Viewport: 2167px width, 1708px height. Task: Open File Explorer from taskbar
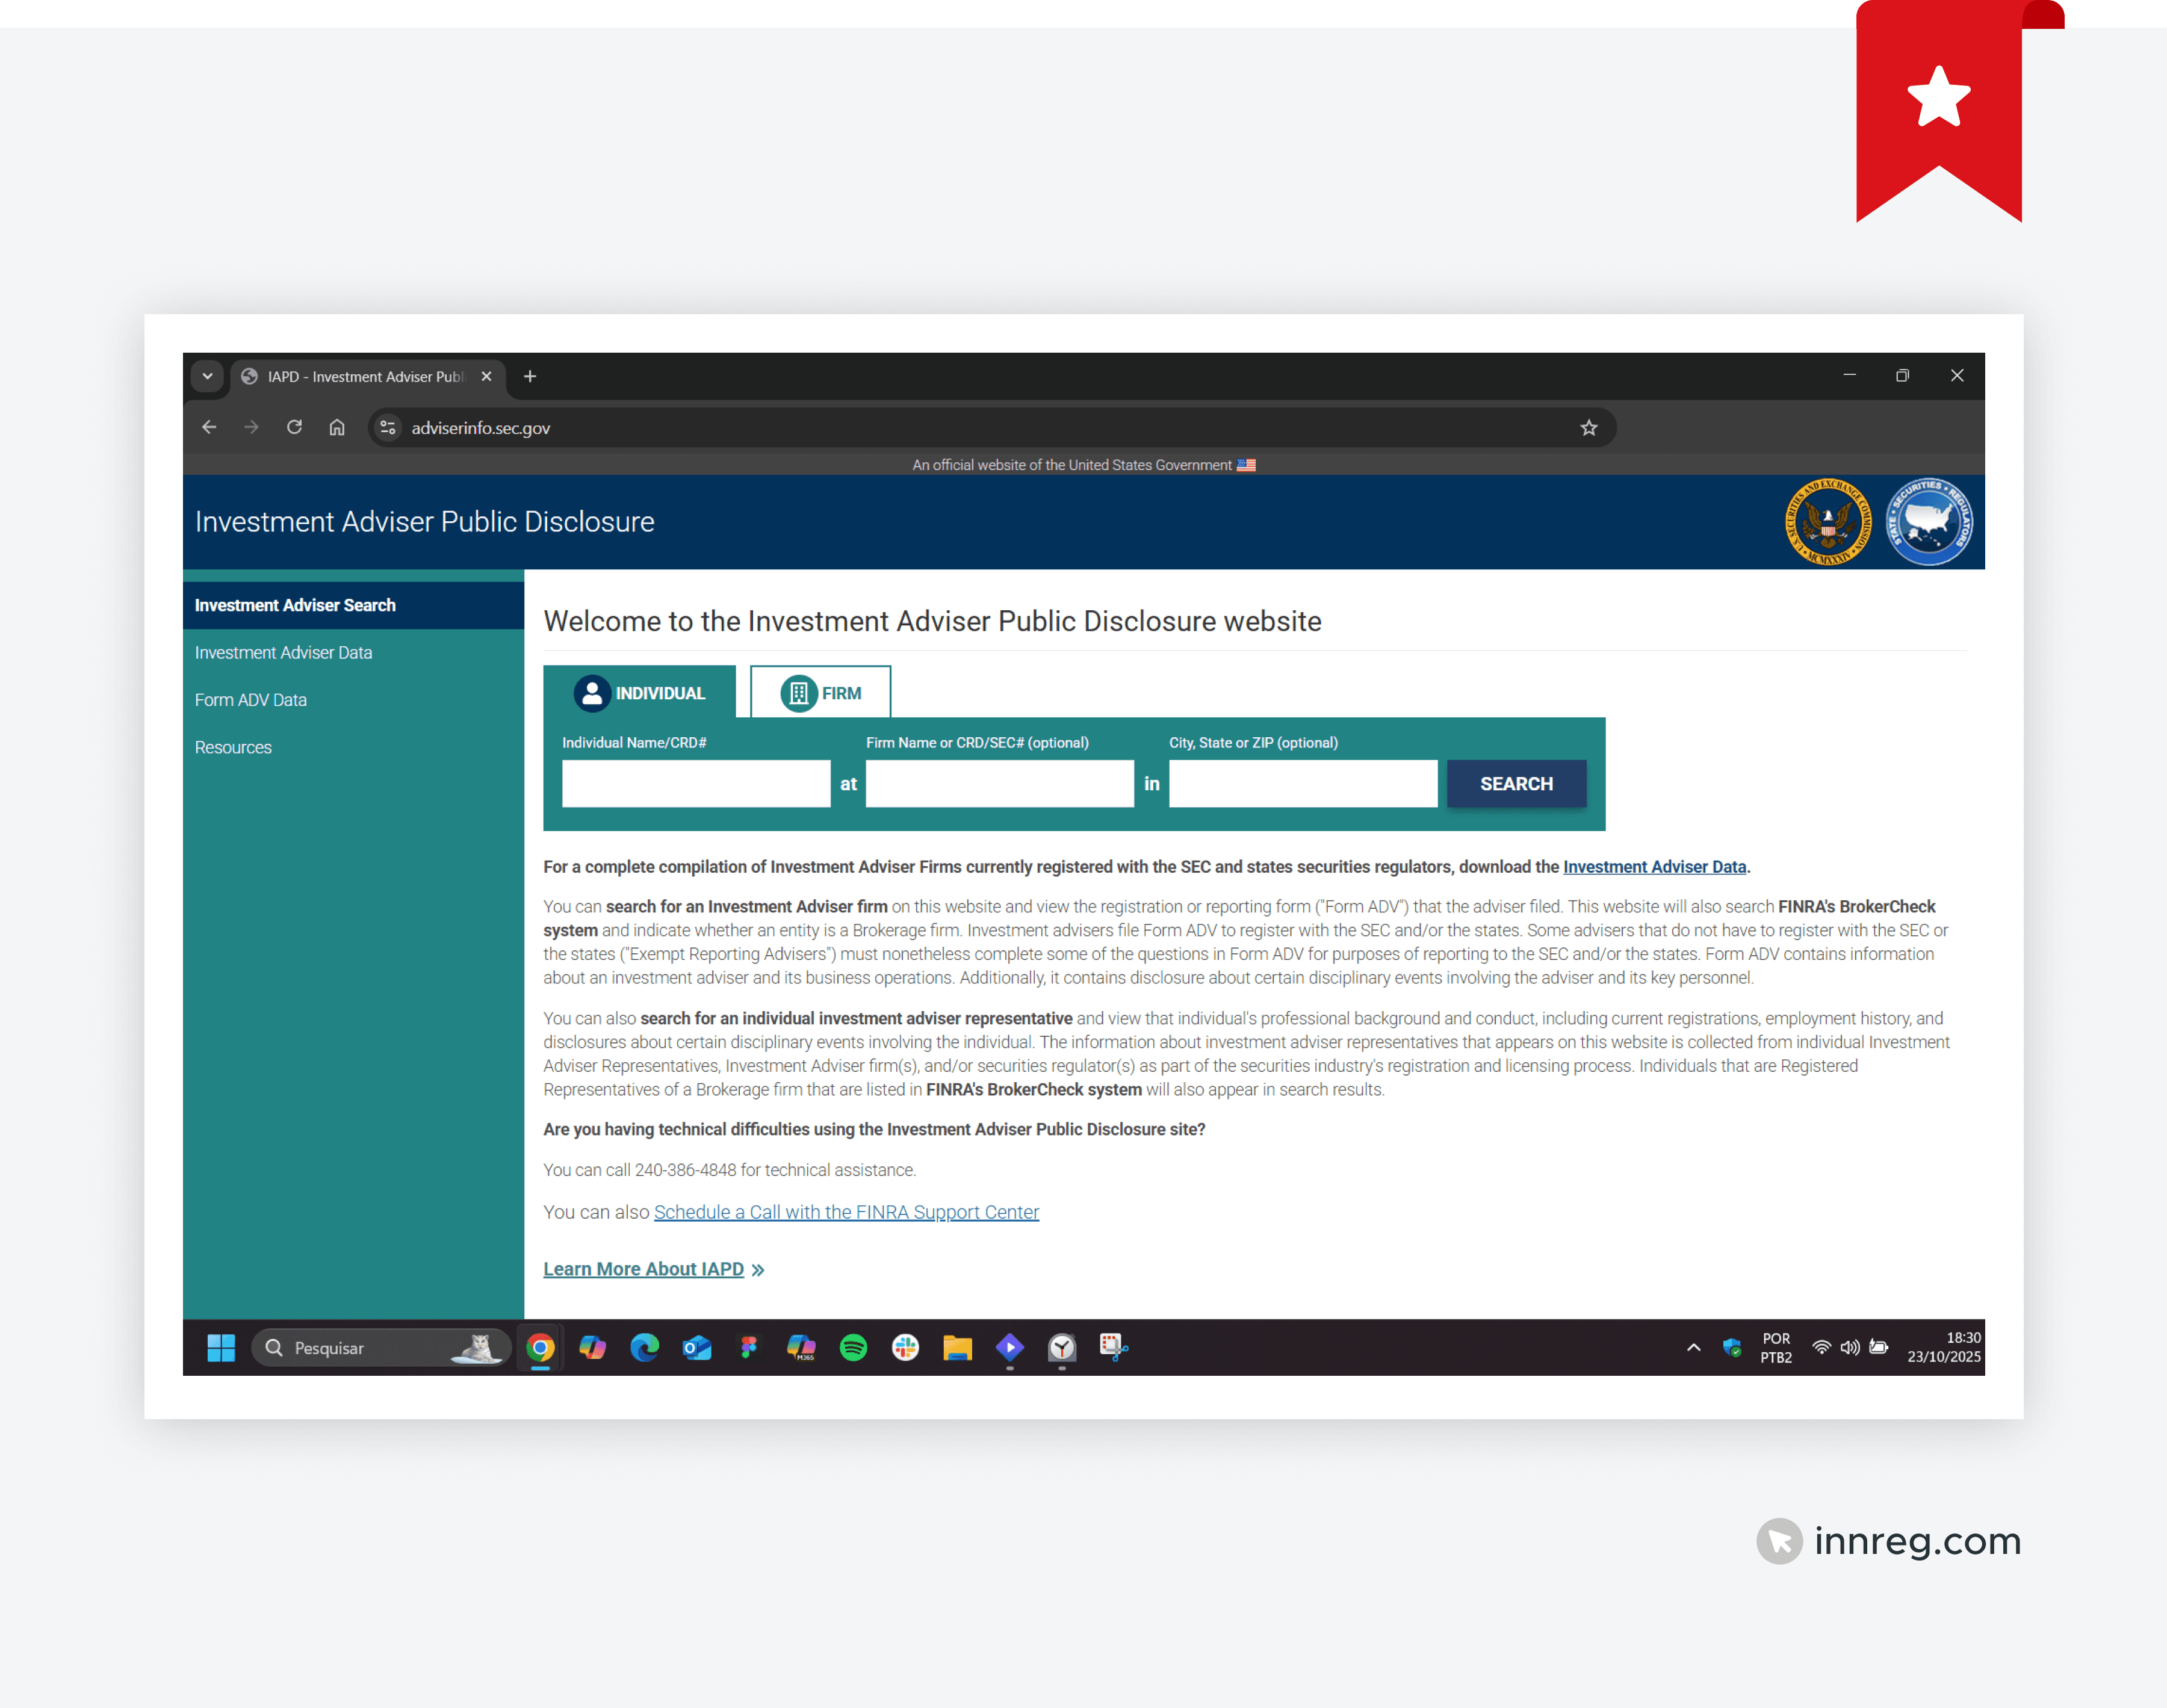(x=957, y=1347)
